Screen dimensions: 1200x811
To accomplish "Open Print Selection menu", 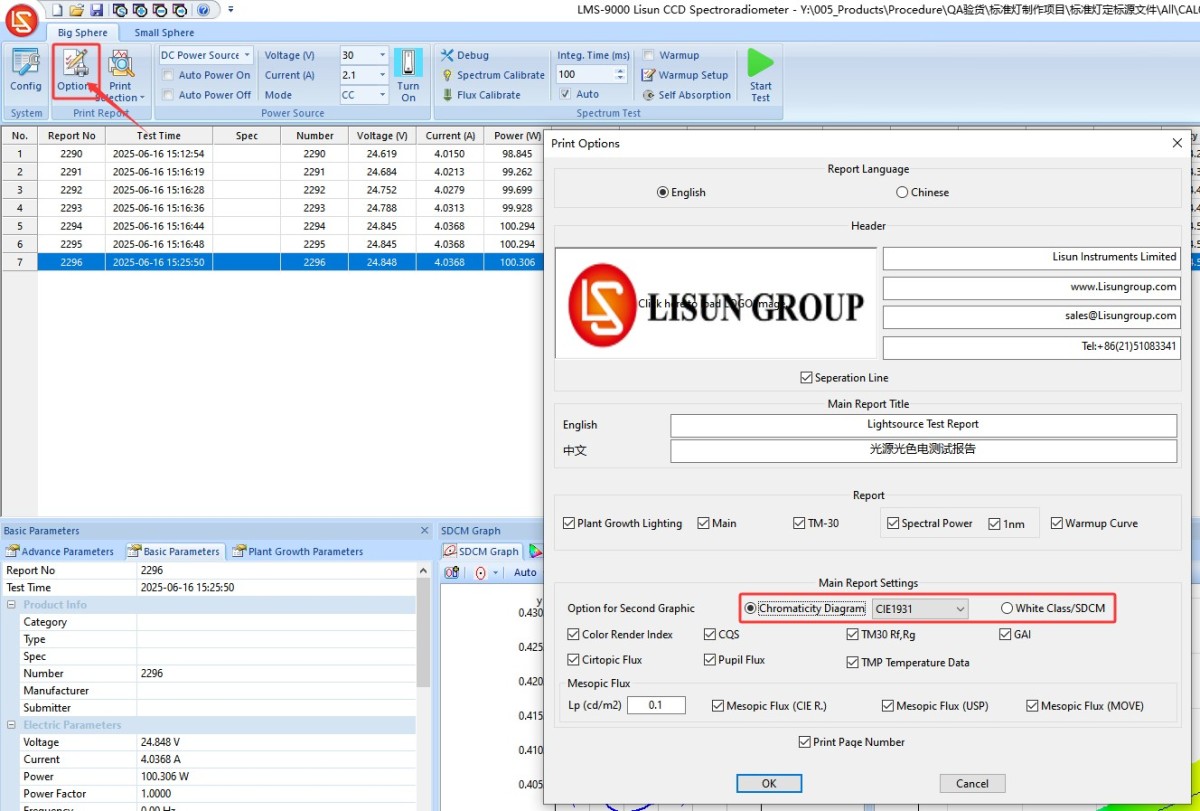I will 122,77.
